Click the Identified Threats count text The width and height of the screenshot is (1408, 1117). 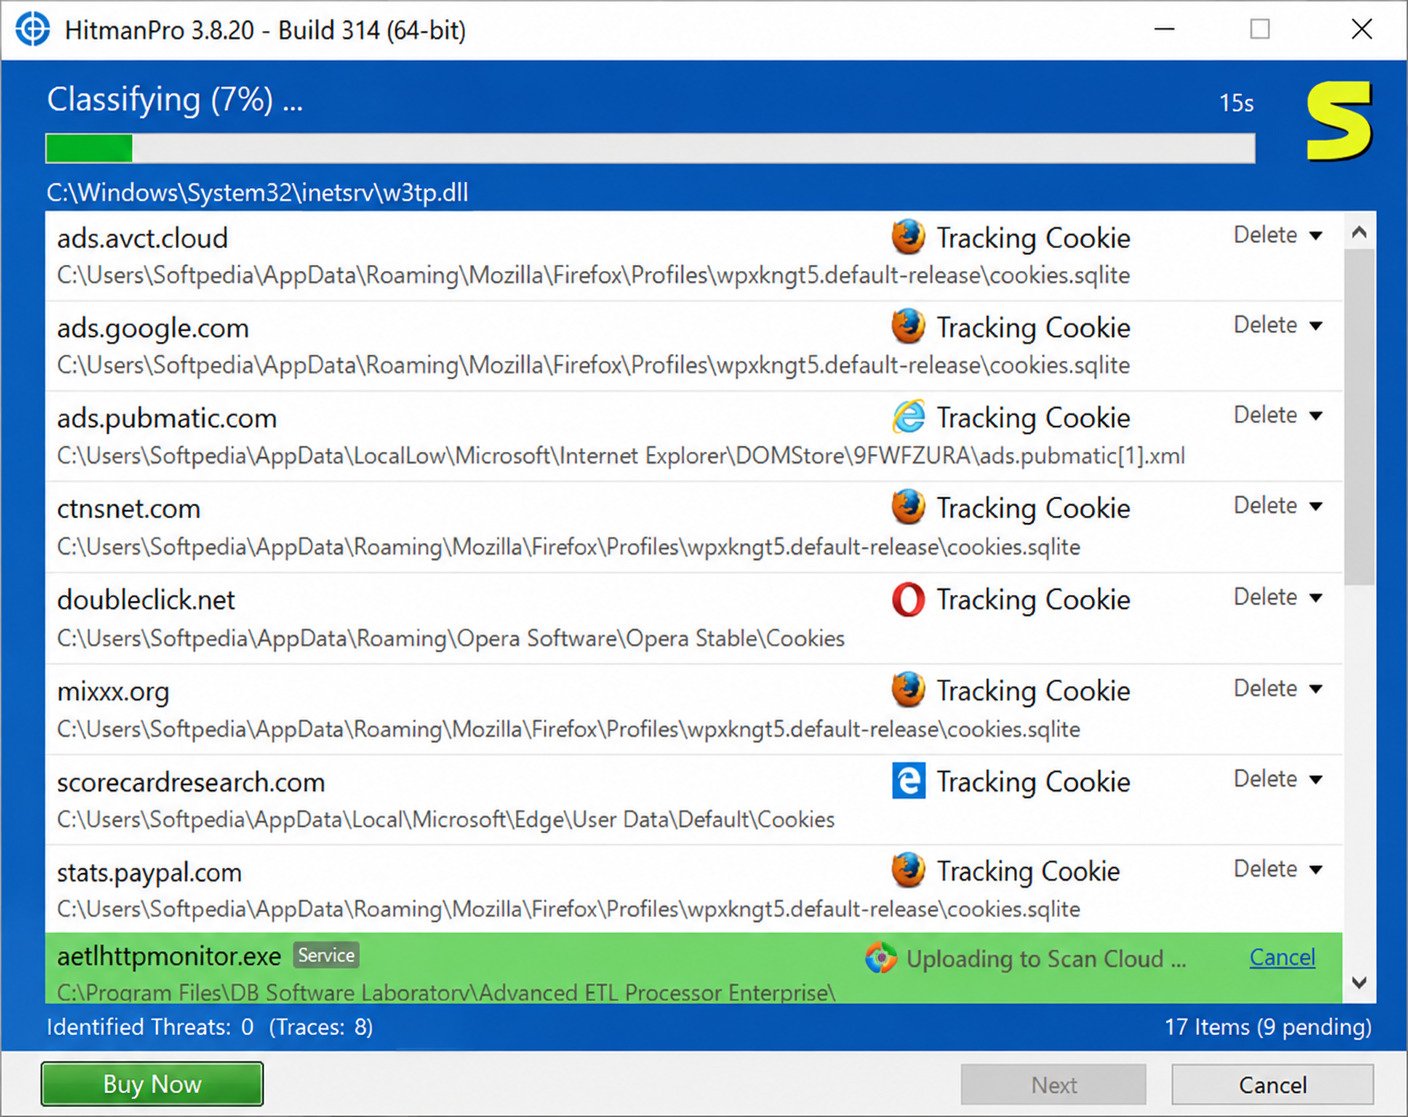click(210, 1027)
